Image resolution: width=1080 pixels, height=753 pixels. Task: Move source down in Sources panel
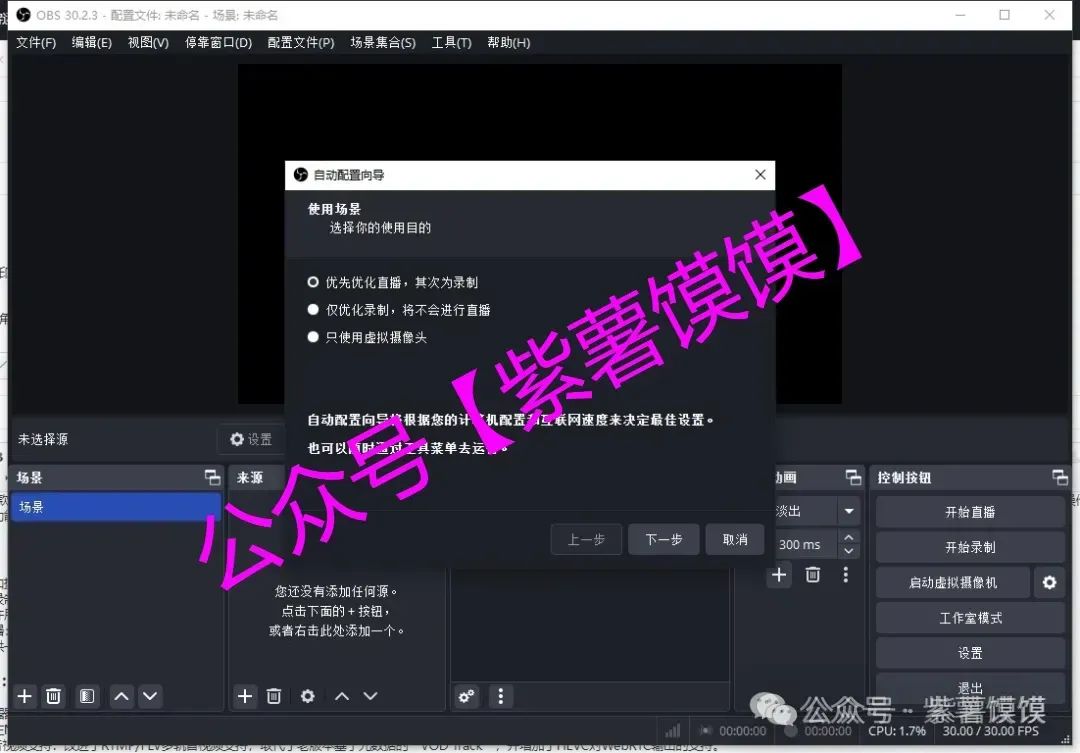coord(371,696)
